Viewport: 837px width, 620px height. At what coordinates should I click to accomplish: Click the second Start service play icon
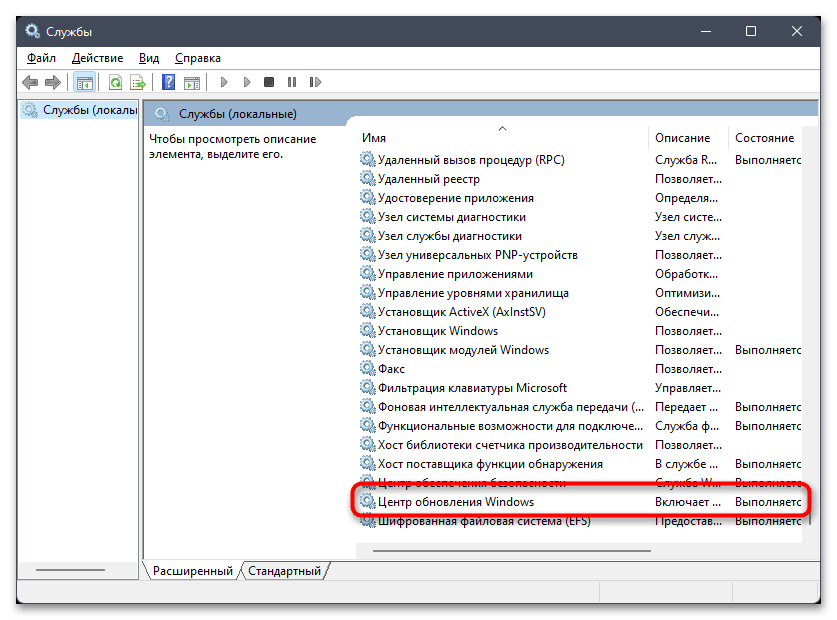coord(246,82)
